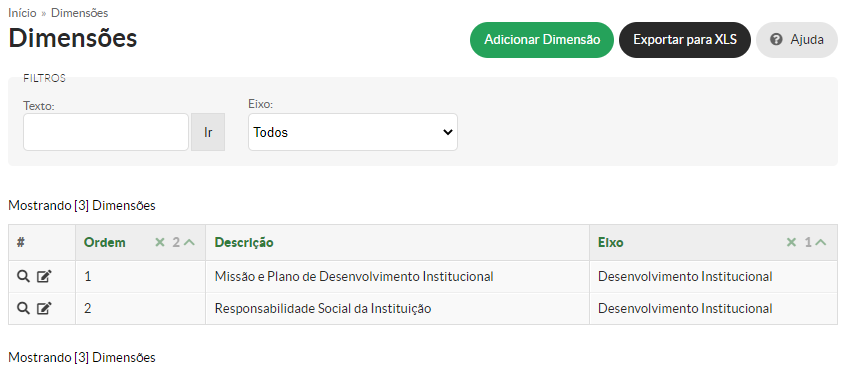The width and height of the screenshot is (849, 371).
Task: Go to Início in breadcrumb
Action: (22, 12)
